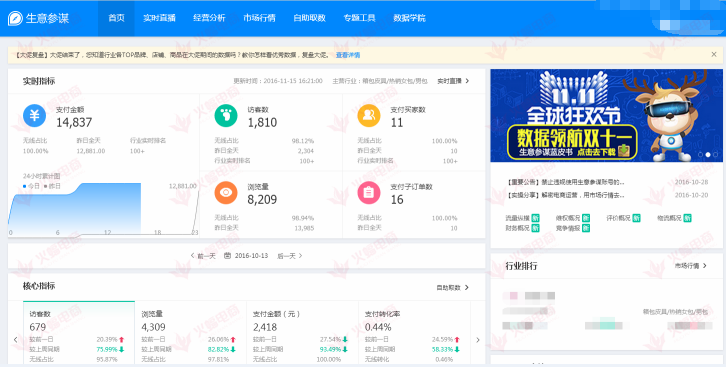Open the 维权概况 link
The width and height of the screenshot is (726, 367).
point(568,218)
